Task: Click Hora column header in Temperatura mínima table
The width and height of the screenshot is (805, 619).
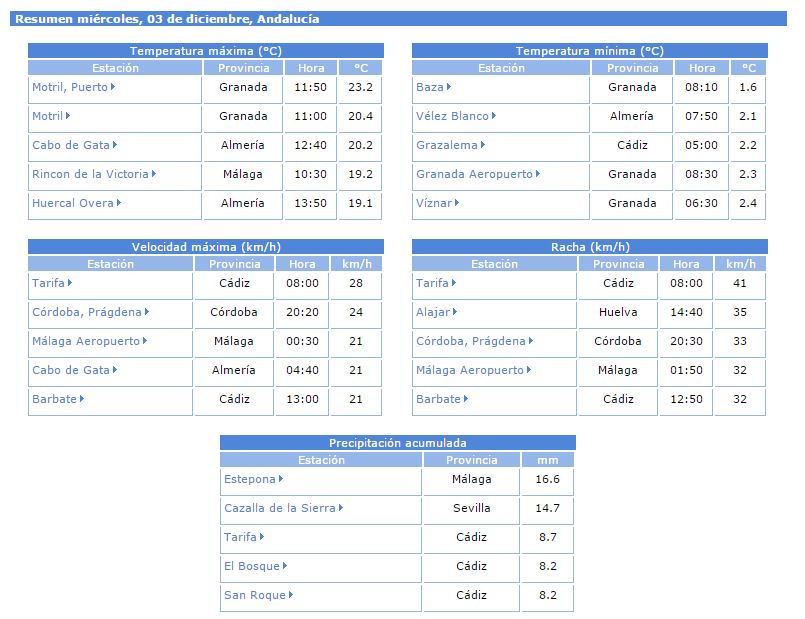Action: [x=702, y=68]
